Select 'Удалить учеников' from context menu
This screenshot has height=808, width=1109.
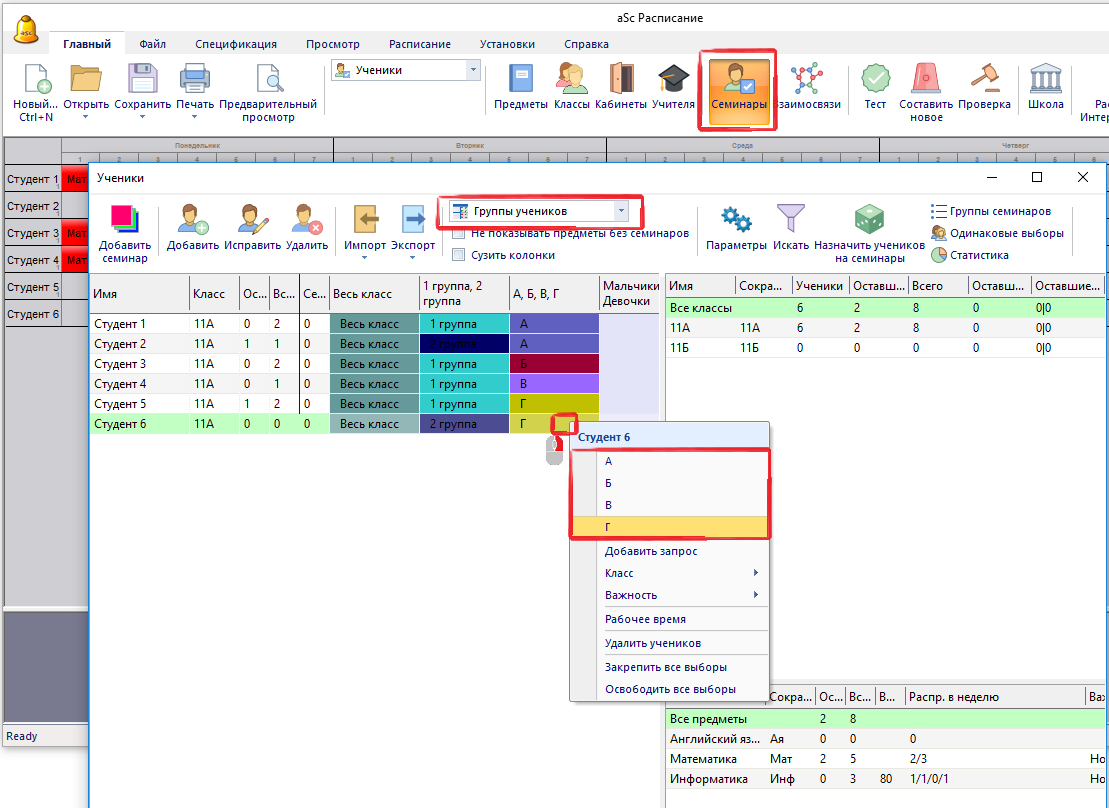click(652, 643)
